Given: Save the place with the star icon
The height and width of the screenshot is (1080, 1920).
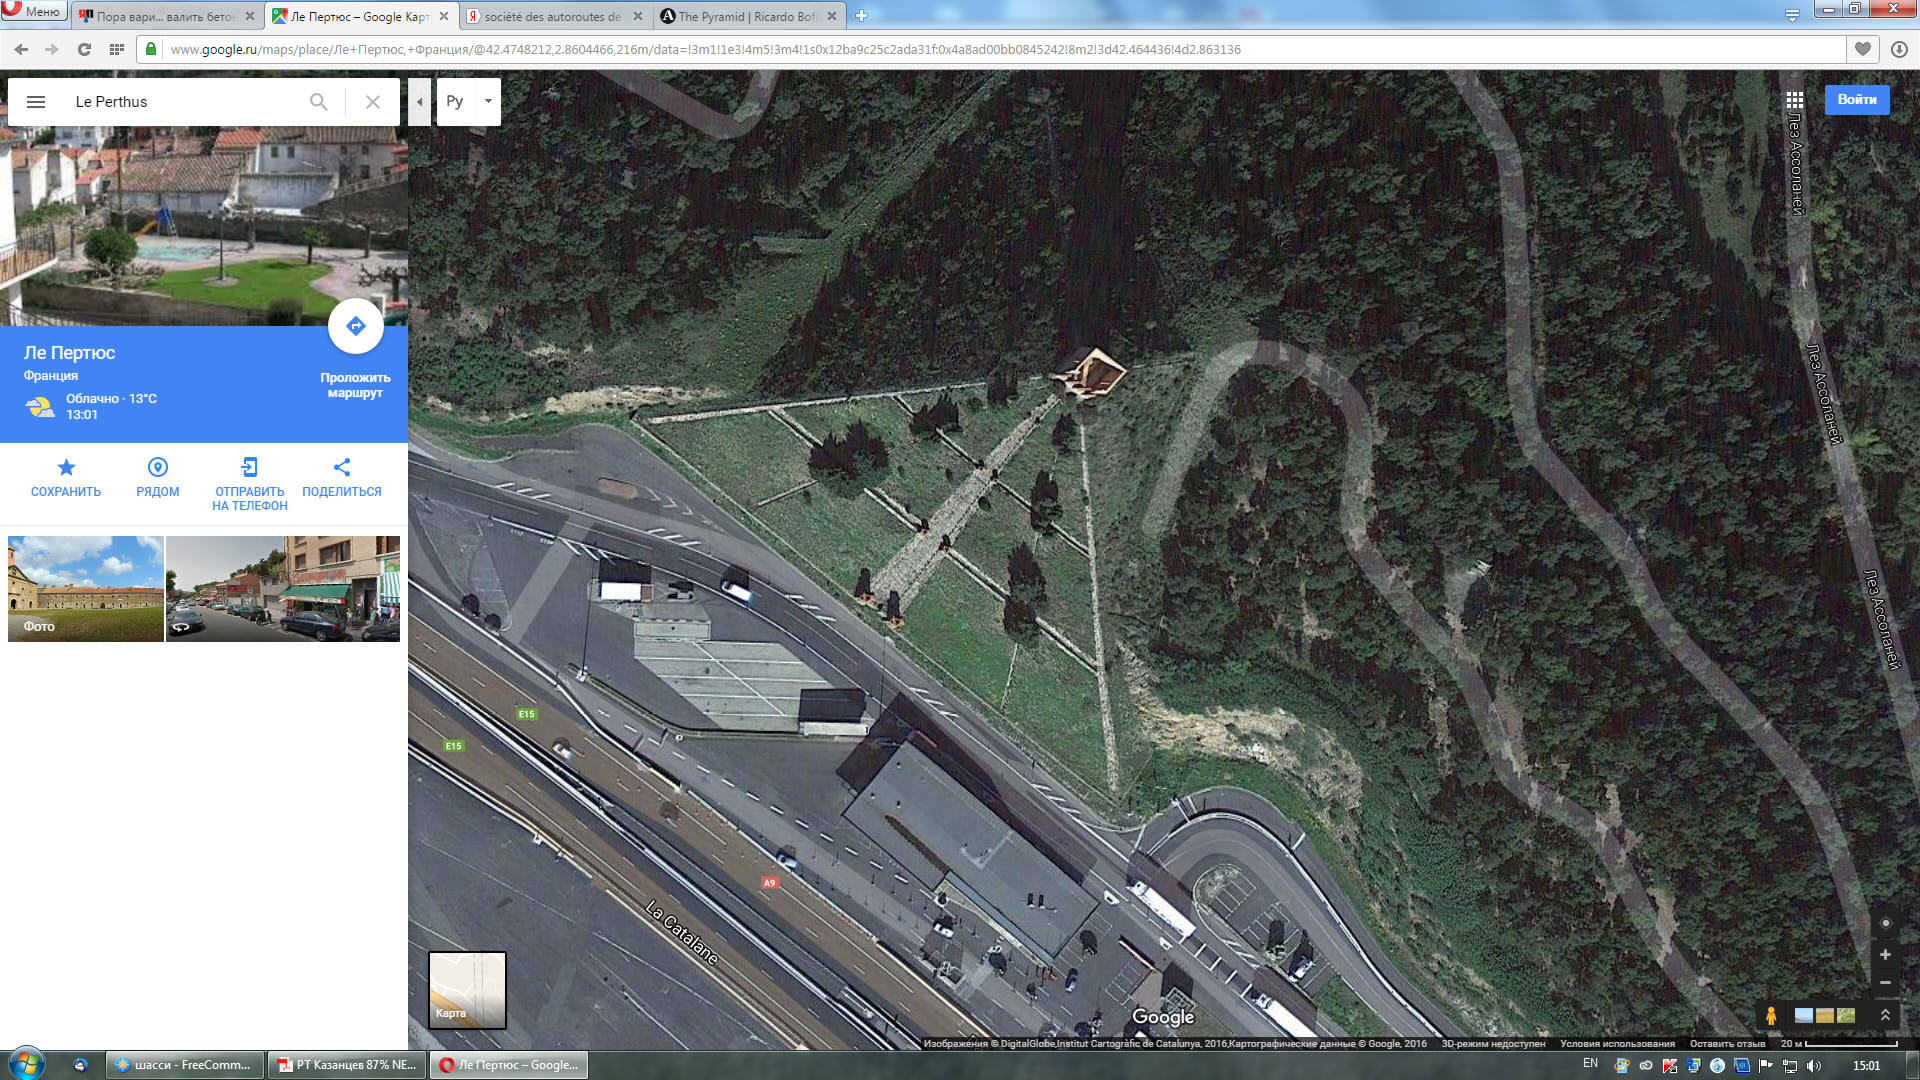Looking at the screenshot, I should pyautogui.click(x=66, y=468).
